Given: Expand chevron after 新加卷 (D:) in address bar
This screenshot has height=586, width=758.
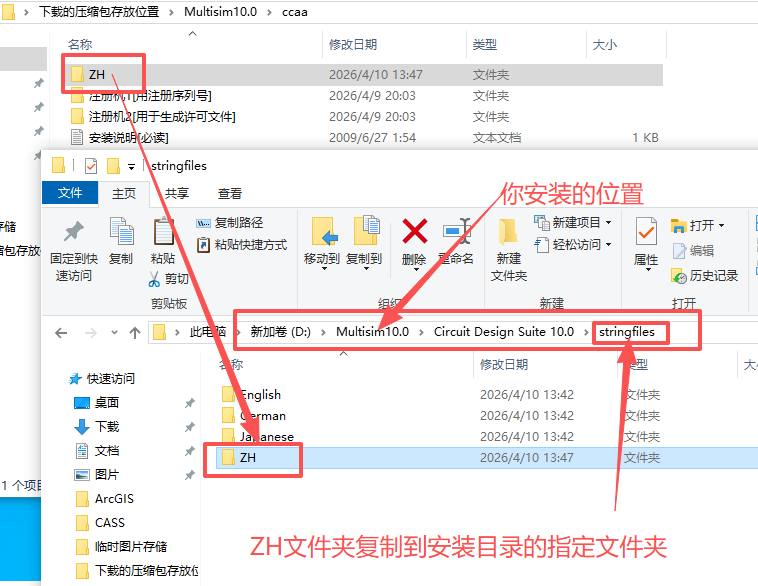Looking at the screenshot, I should pos(323,332).
